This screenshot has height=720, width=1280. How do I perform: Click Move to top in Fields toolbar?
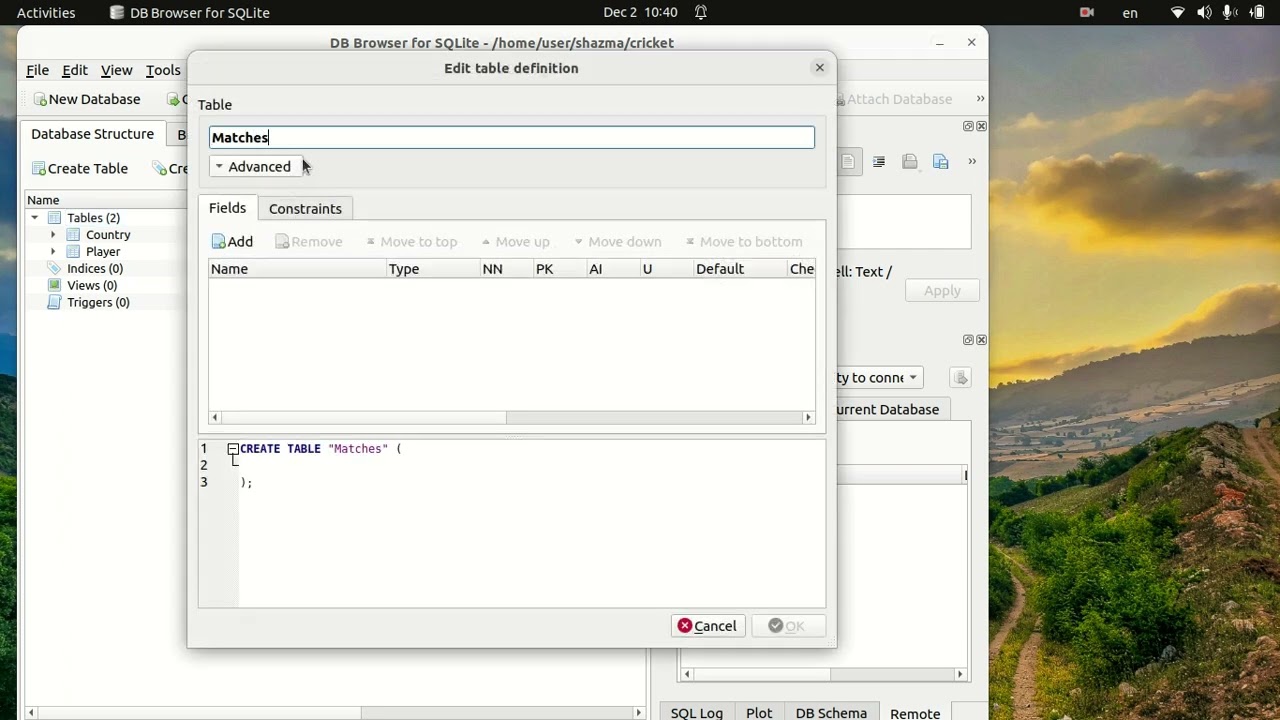[411, 242]
